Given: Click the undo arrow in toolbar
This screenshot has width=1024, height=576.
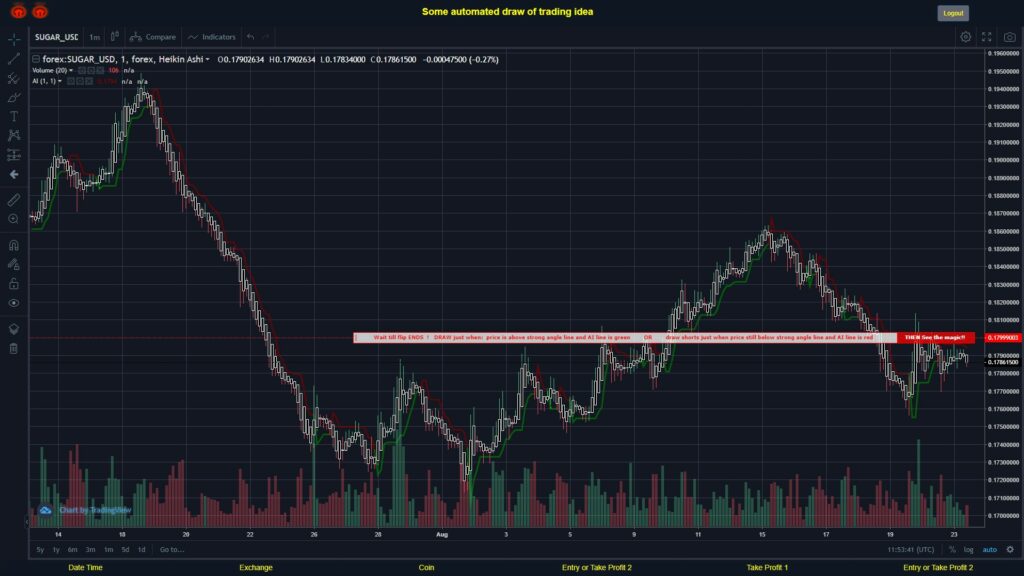Looking at the screenshot, I should [x=250, y=37].
